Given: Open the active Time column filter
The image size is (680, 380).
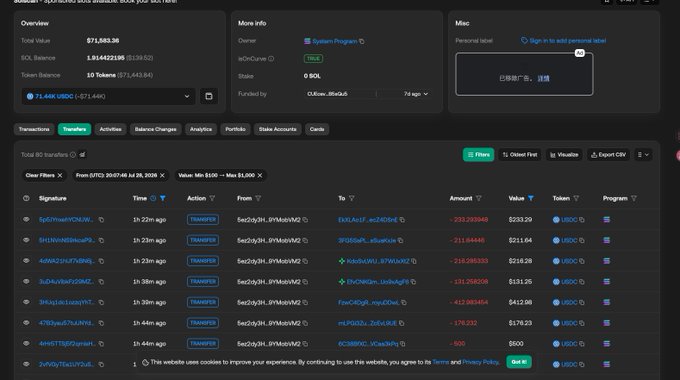Looking at the screenshot, I should click(x=163, y=198).
